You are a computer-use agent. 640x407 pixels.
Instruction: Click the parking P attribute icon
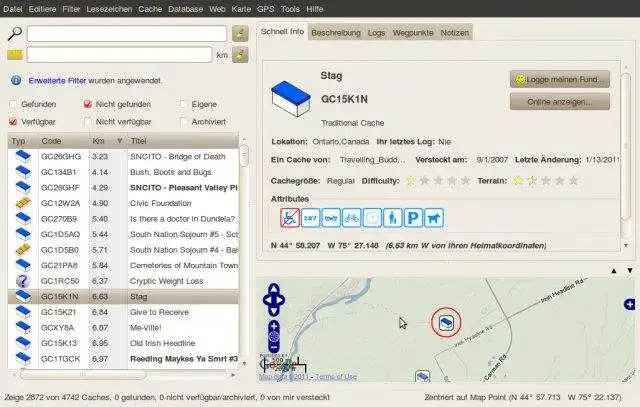[413, 218]
